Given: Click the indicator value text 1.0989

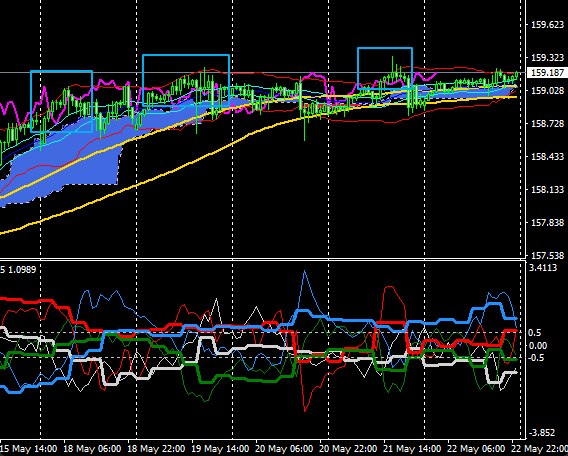Looking at the screenshot, I should click(x=22, y=269).
